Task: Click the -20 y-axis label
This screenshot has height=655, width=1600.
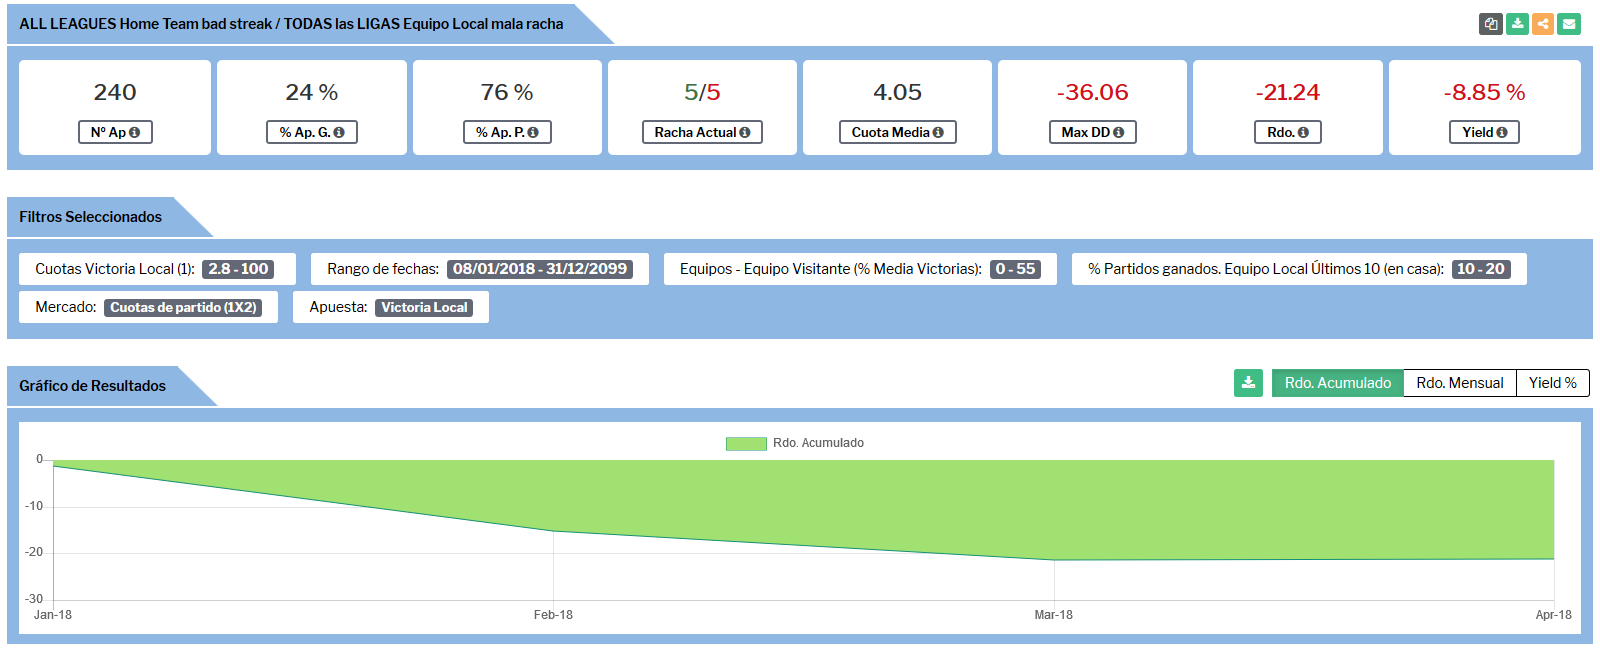Action: coord(34,552)
